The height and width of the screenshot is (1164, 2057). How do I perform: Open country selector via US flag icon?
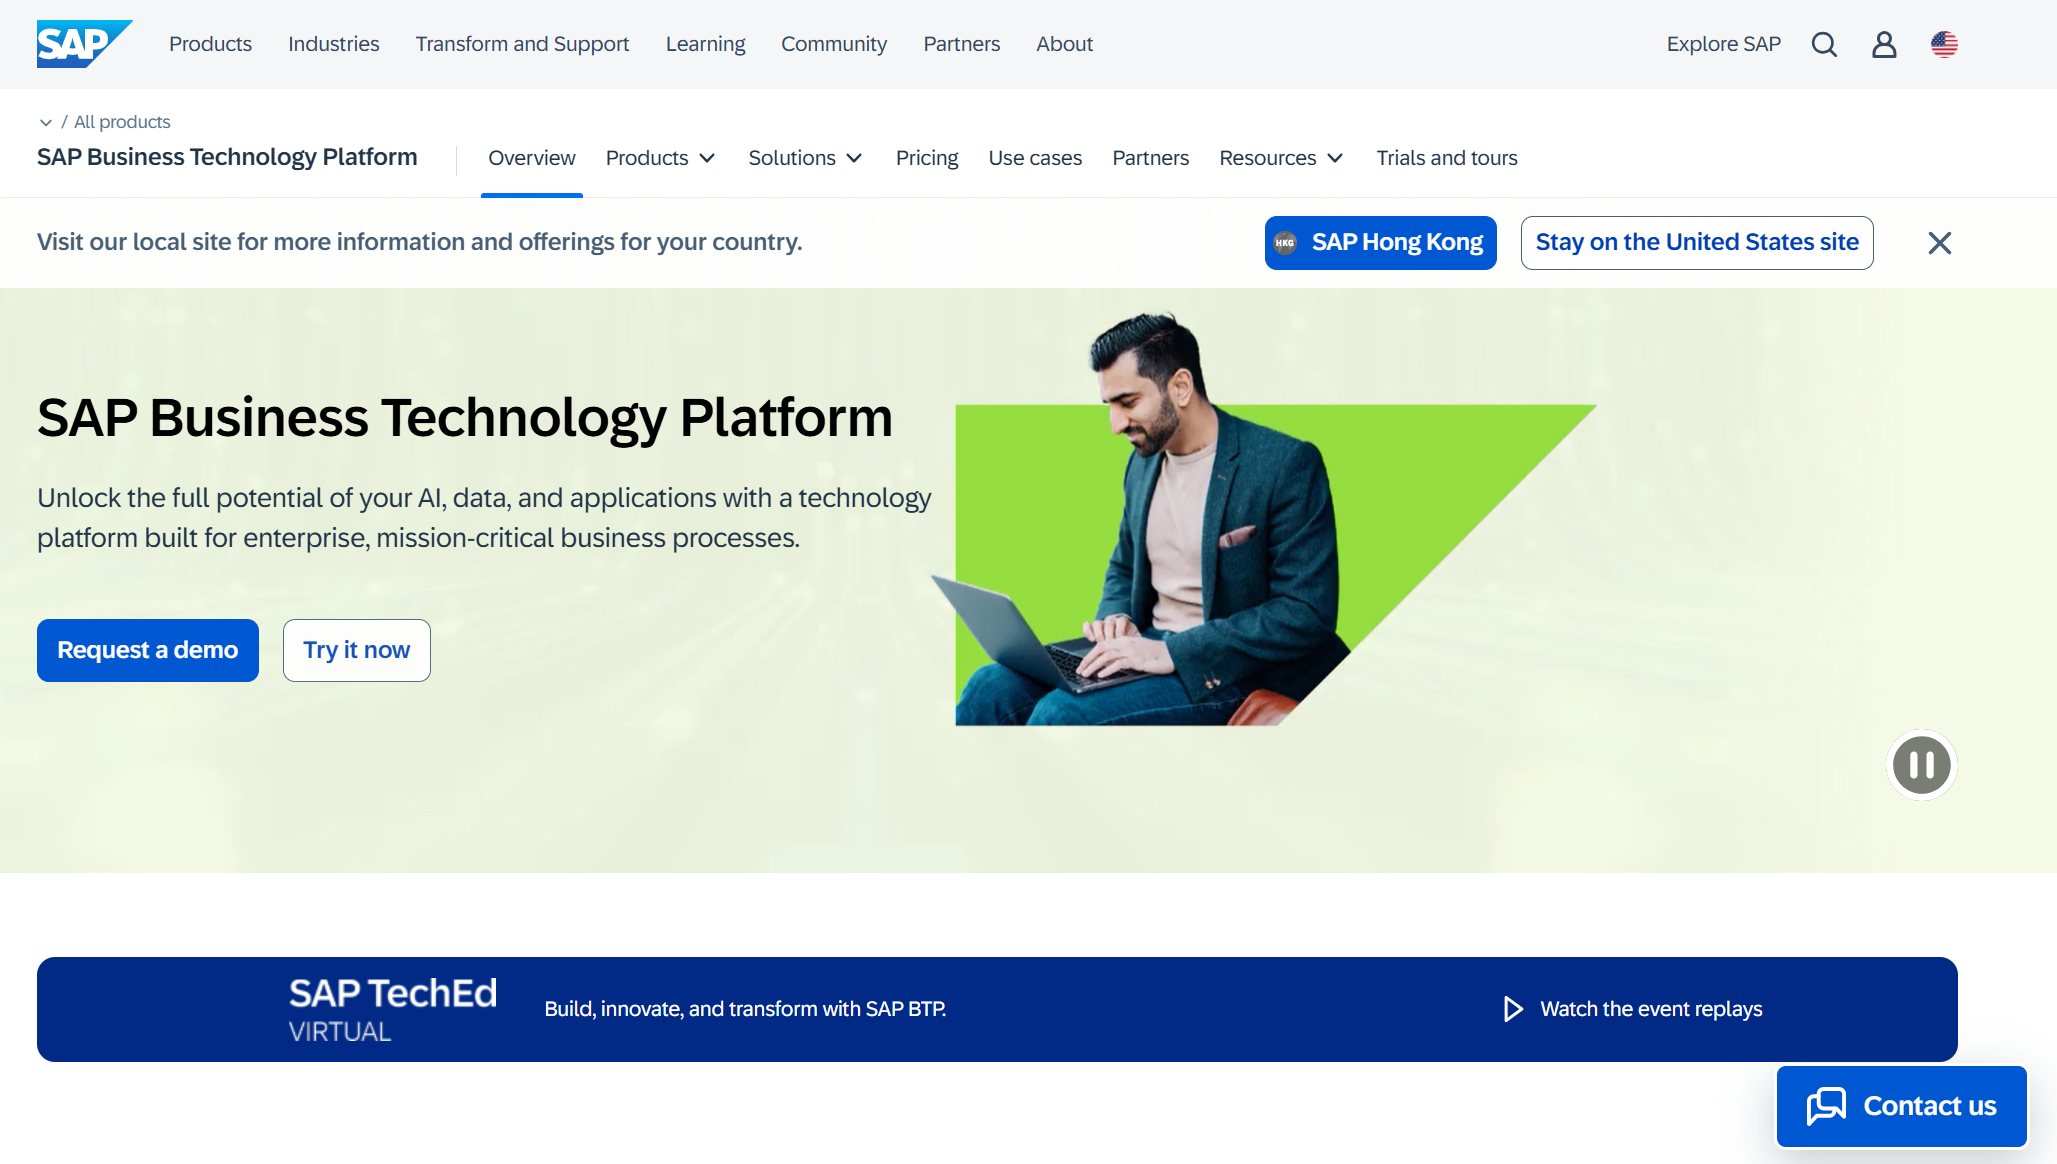tap(1944, 44)
